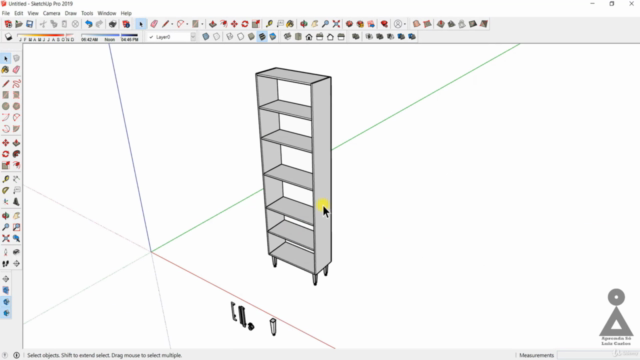640x360 pixels.
Task: Click the Open file icon in the top toolbar
Action: coord(19,24)
